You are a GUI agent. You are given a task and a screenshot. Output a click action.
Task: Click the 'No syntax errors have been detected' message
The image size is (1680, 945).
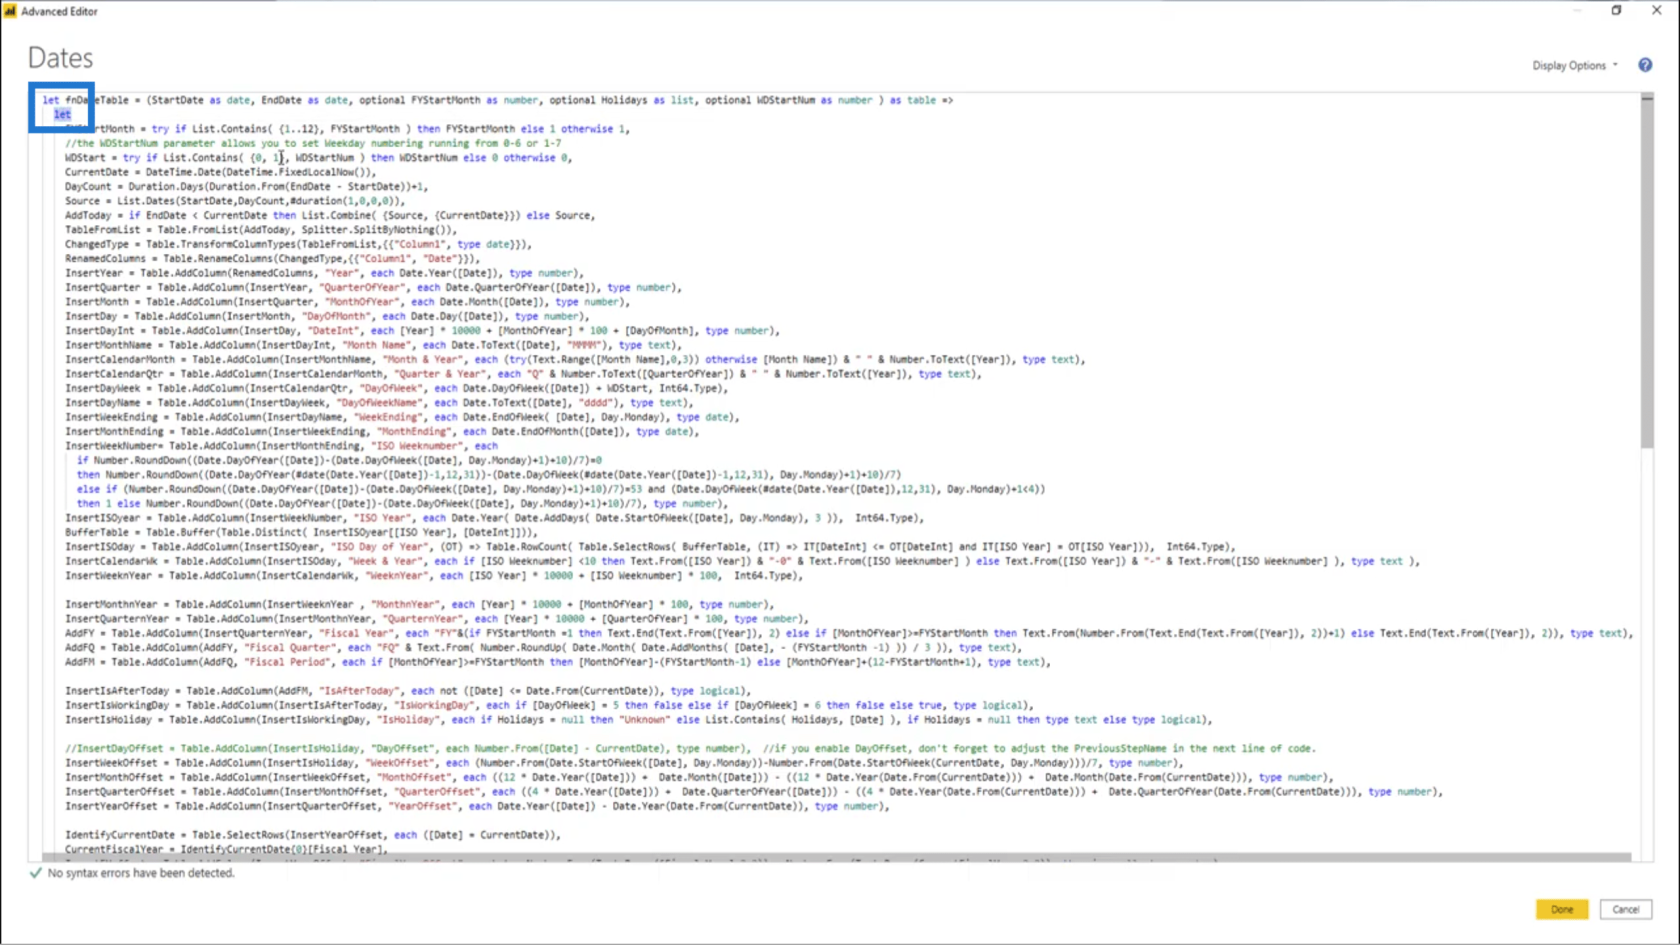[141, 873]
